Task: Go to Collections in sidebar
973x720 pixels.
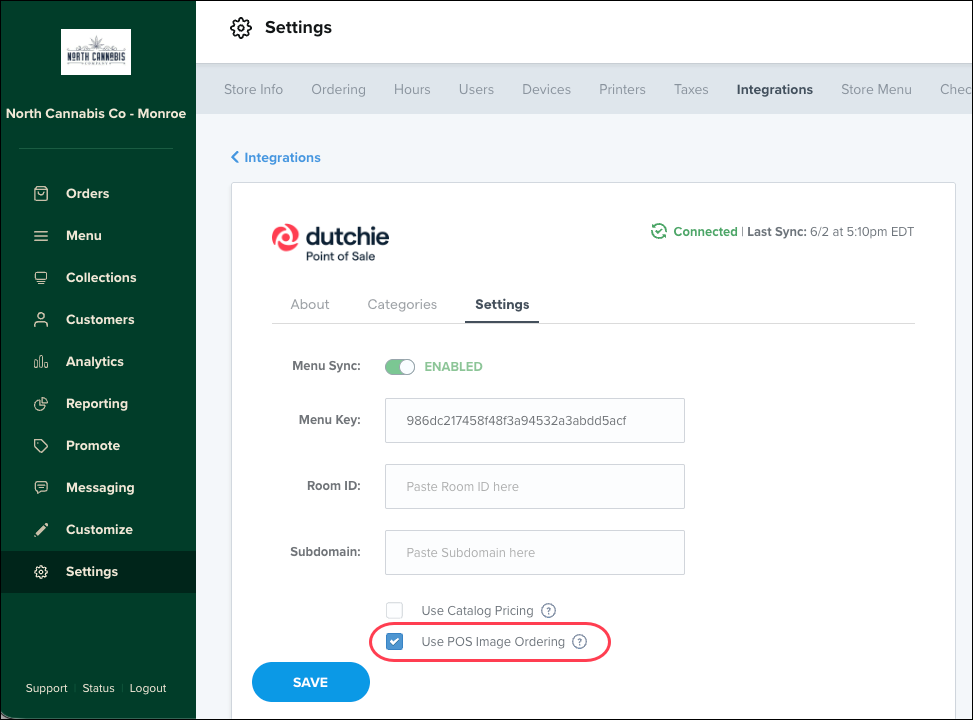Action: point(101,277)
